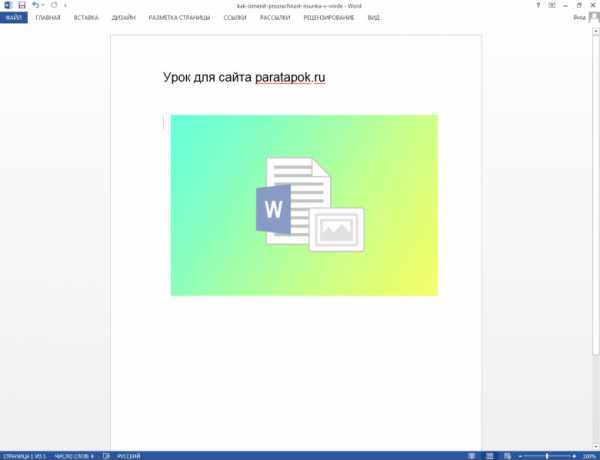Image resolution: width=600 pixels, height=460 pixels.
Task: Undo the last action
Action: pos(35,5)
